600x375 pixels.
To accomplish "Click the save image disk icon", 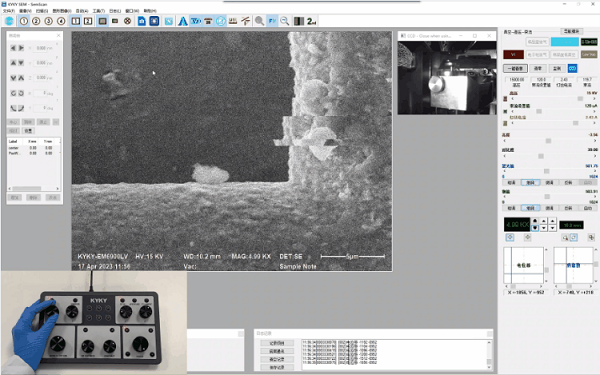I will [x=142, y=21].
